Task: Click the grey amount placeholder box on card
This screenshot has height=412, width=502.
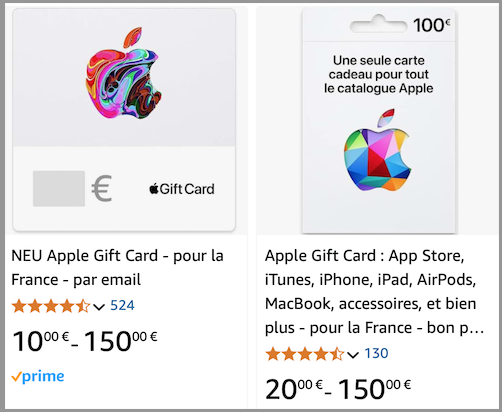Action: [59, 189]
